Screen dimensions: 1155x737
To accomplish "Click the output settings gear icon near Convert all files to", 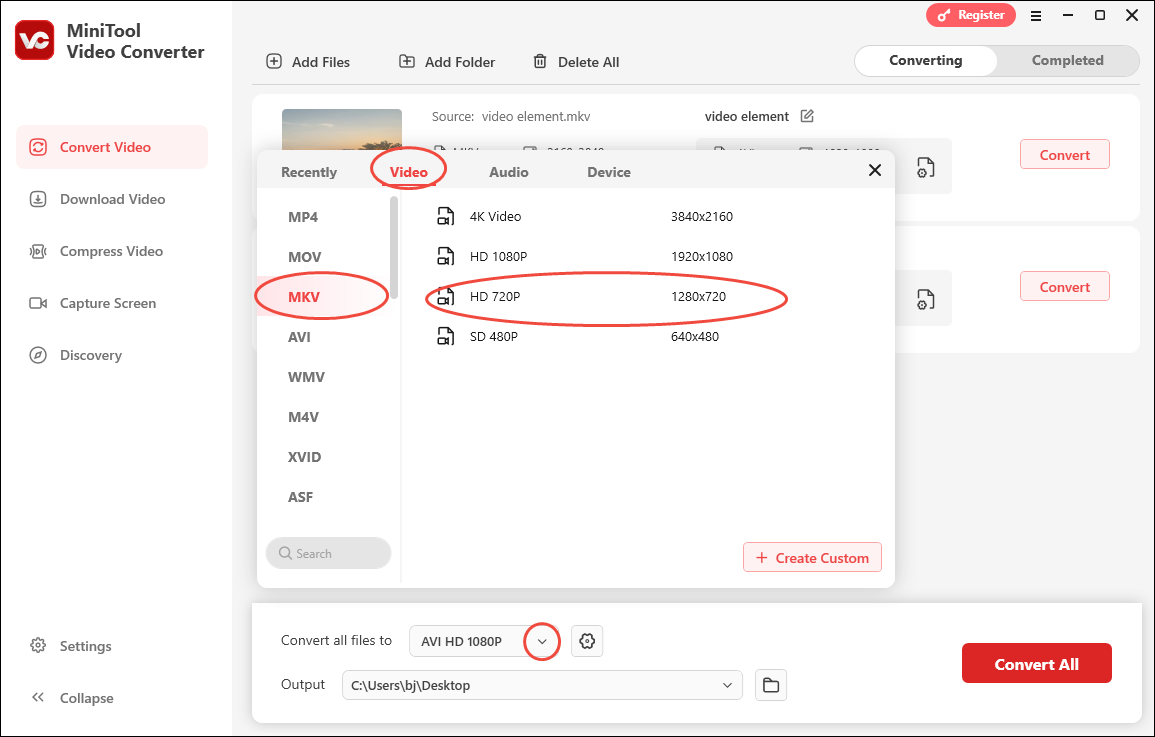I will pos(587,641).
